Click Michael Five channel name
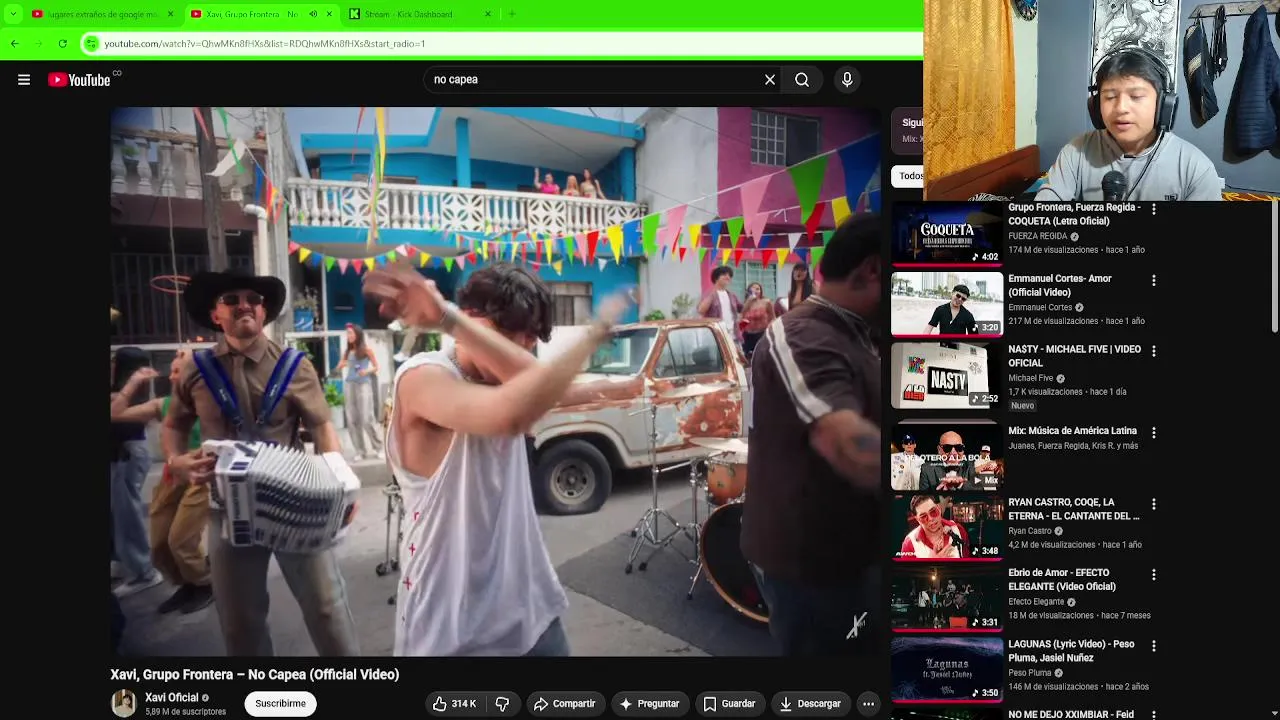Image resolution: width=1280 pixels, height=720 pixels. [x=1030, y=379]
